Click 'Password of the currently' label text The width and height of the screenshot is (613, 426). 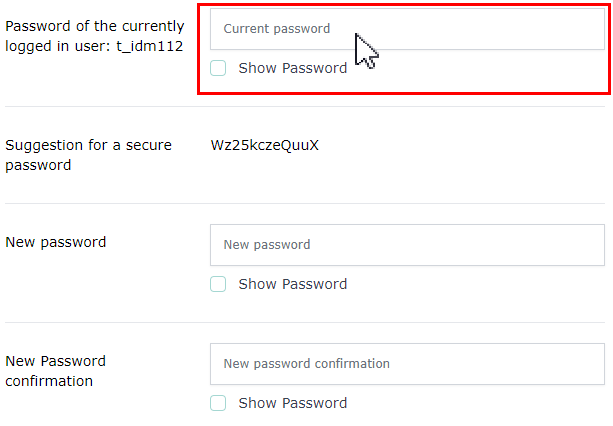95,26
